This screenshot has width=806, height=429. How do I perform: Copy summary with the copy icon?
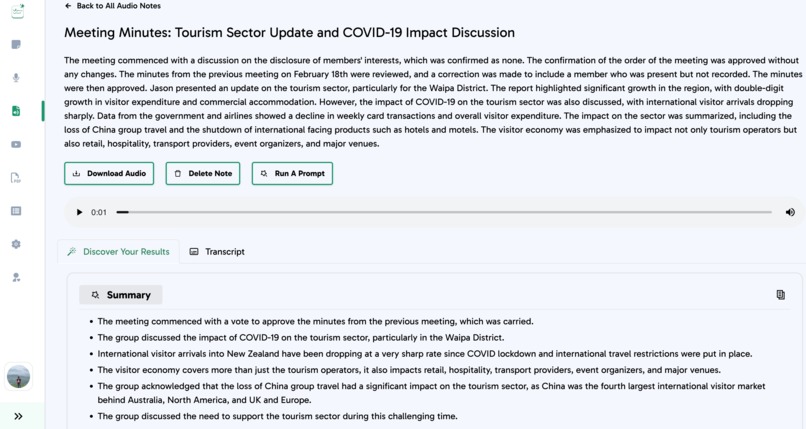point(780,294)
